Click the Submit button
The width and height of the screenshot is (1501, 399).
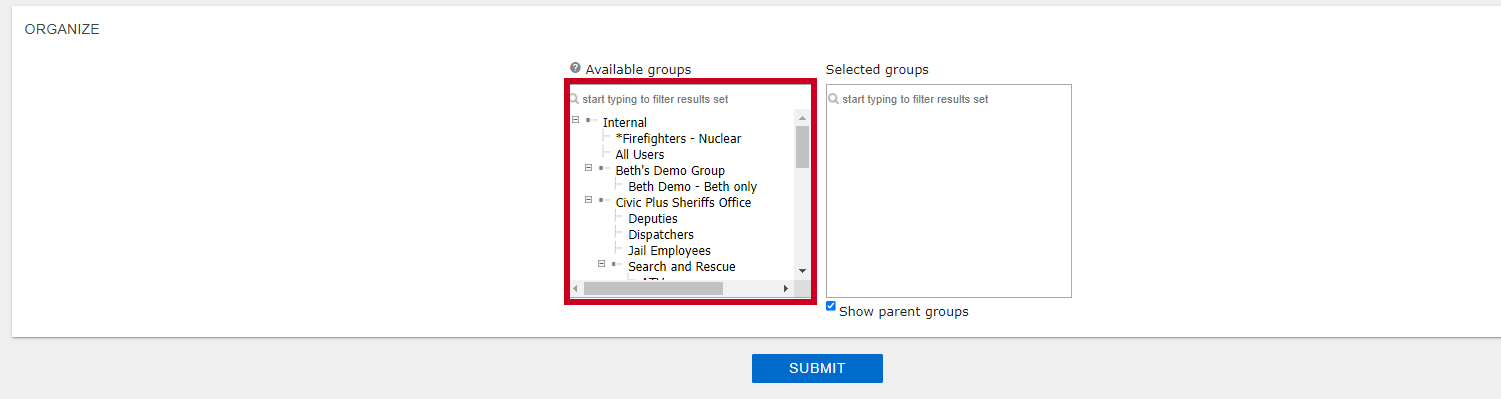tap(817, 368)
